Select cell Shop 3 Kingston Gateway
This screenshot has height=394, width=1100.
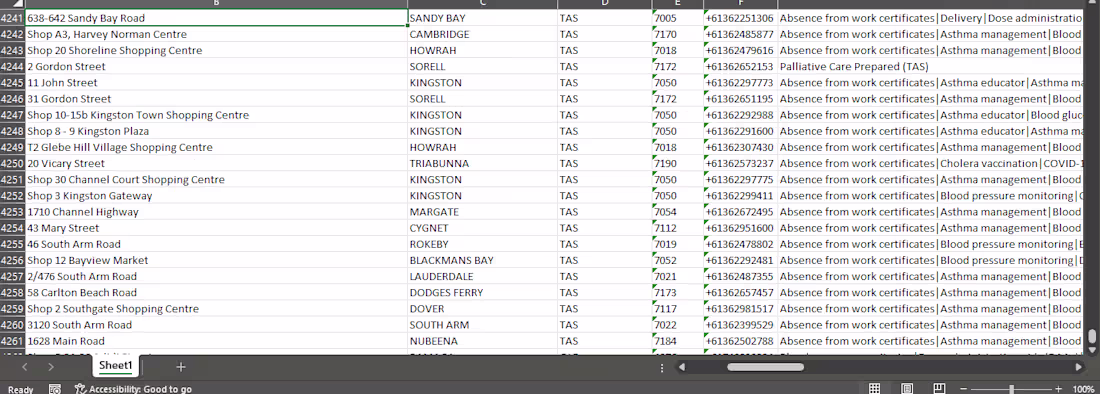coord(216,196)
